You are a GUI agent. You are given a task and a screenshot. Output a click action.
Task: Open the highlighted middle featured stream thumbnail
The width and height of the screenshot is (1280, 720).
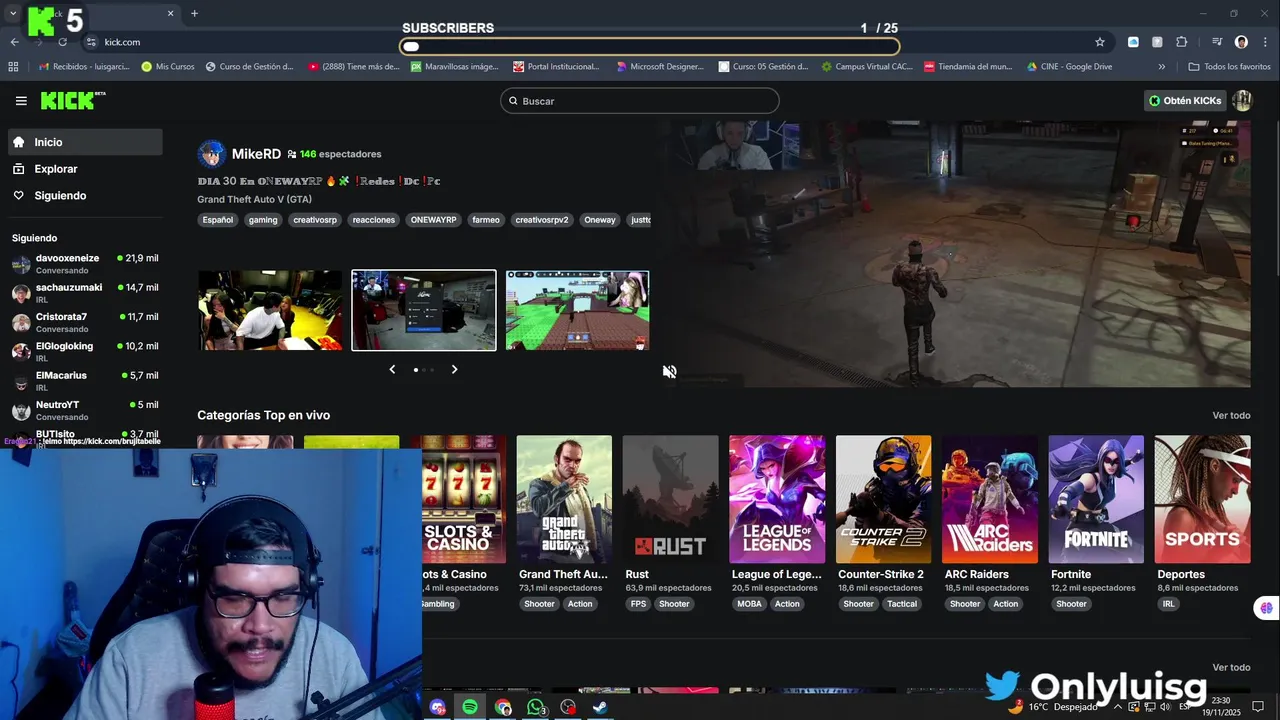[424, 310]
